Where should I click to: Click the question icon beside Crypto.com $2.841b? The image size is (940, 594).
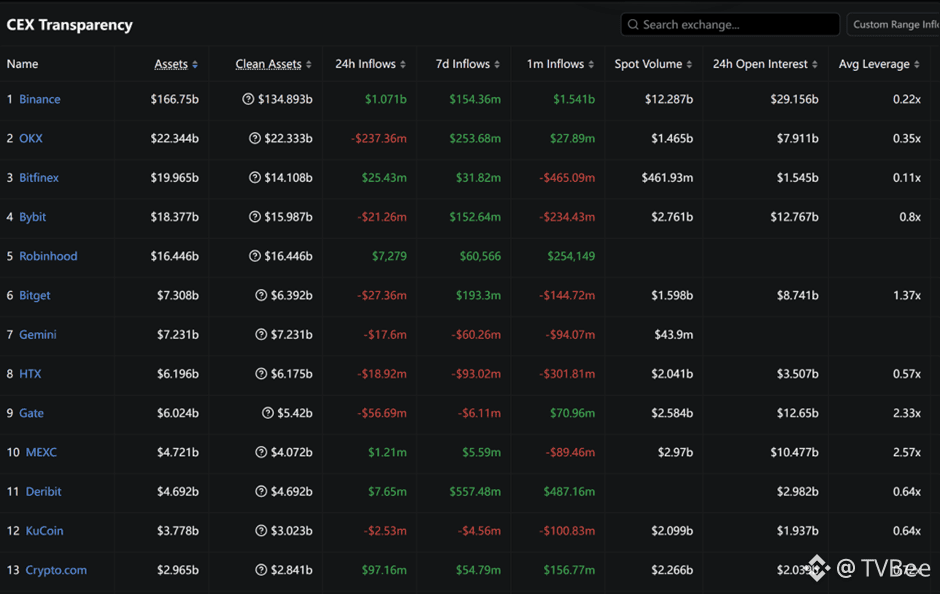coord(262,570)
